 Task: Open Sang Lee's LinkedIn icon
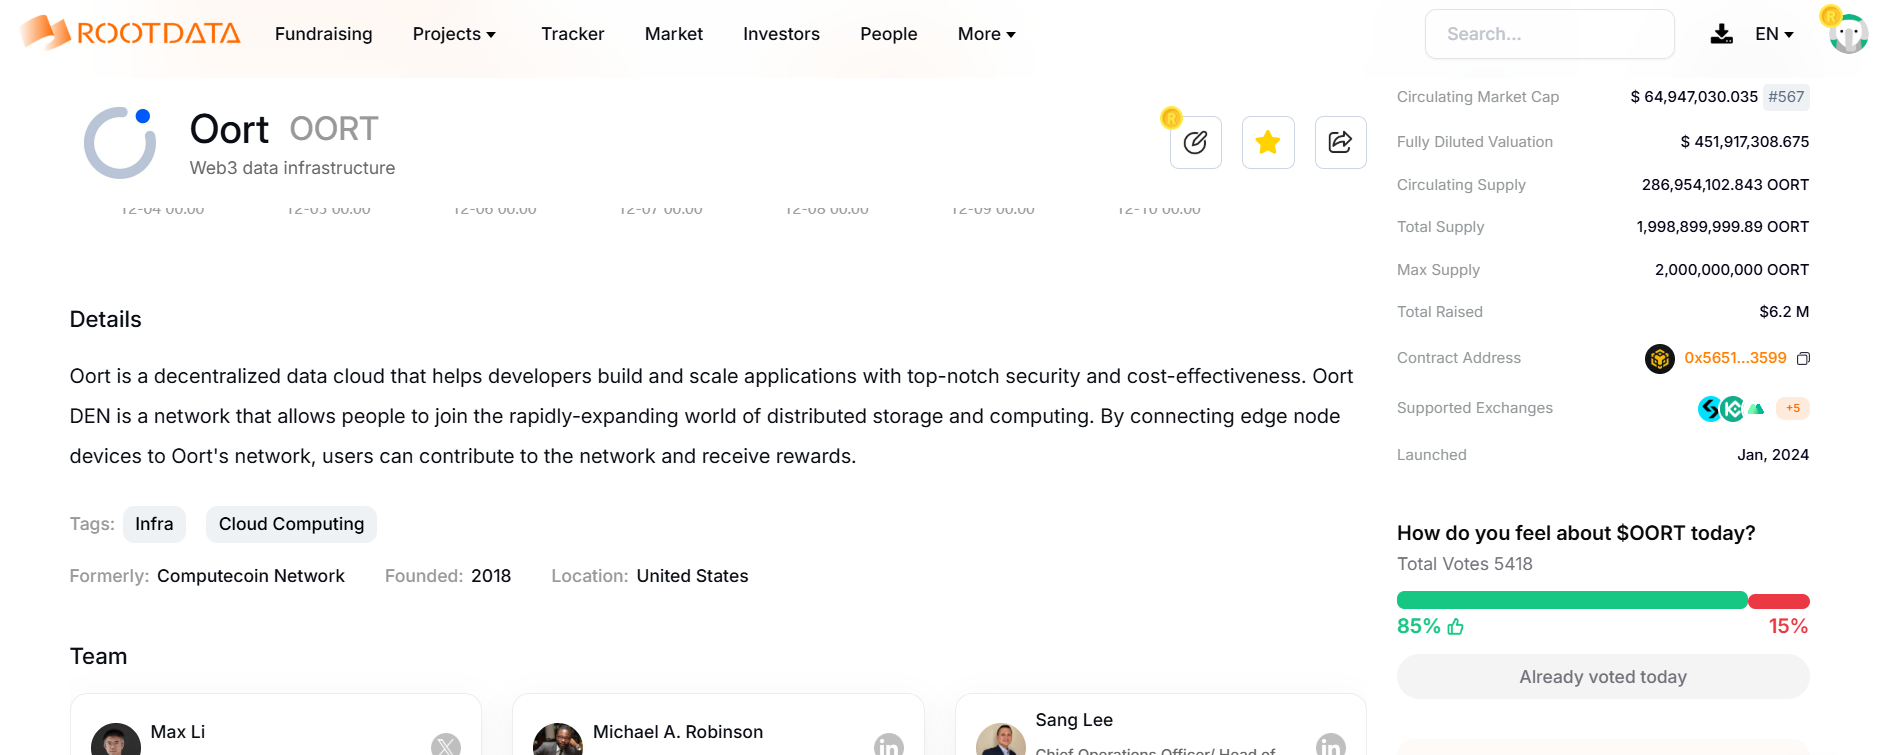tap(1331, 745)
